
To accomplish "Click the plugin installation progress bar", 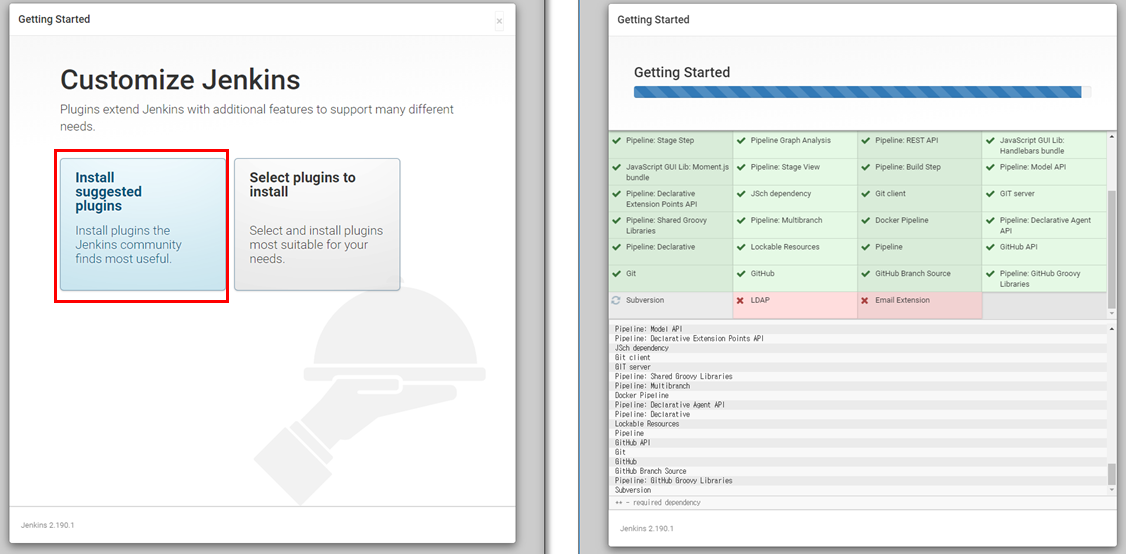I will pyautogui.click(x=862, y=92).
